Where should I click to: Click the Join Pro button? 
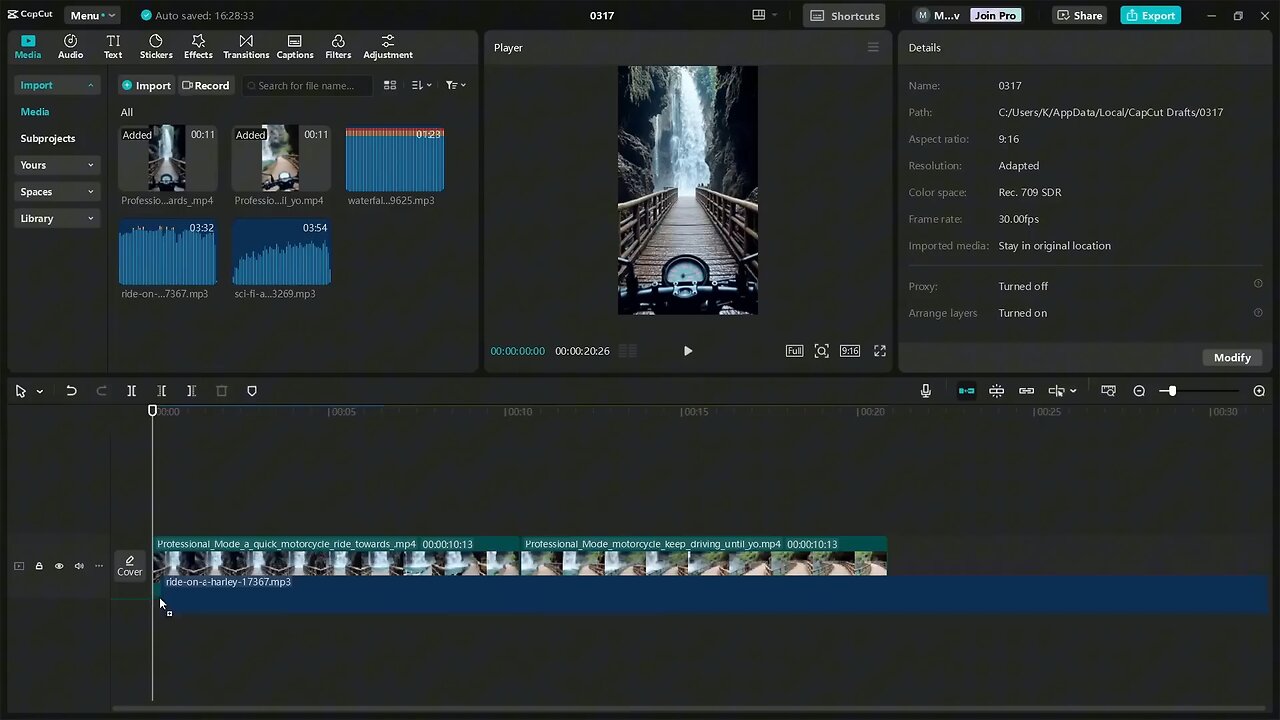(995, 16)
